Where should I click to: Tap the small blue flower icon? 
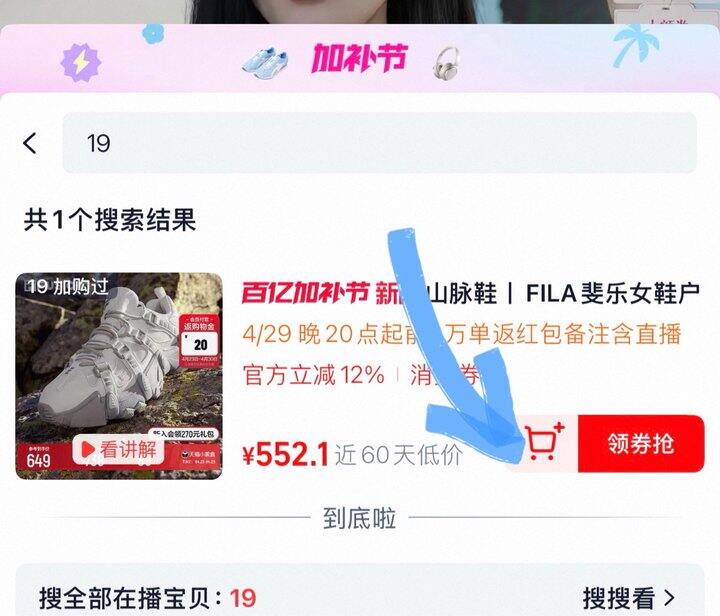153,34
